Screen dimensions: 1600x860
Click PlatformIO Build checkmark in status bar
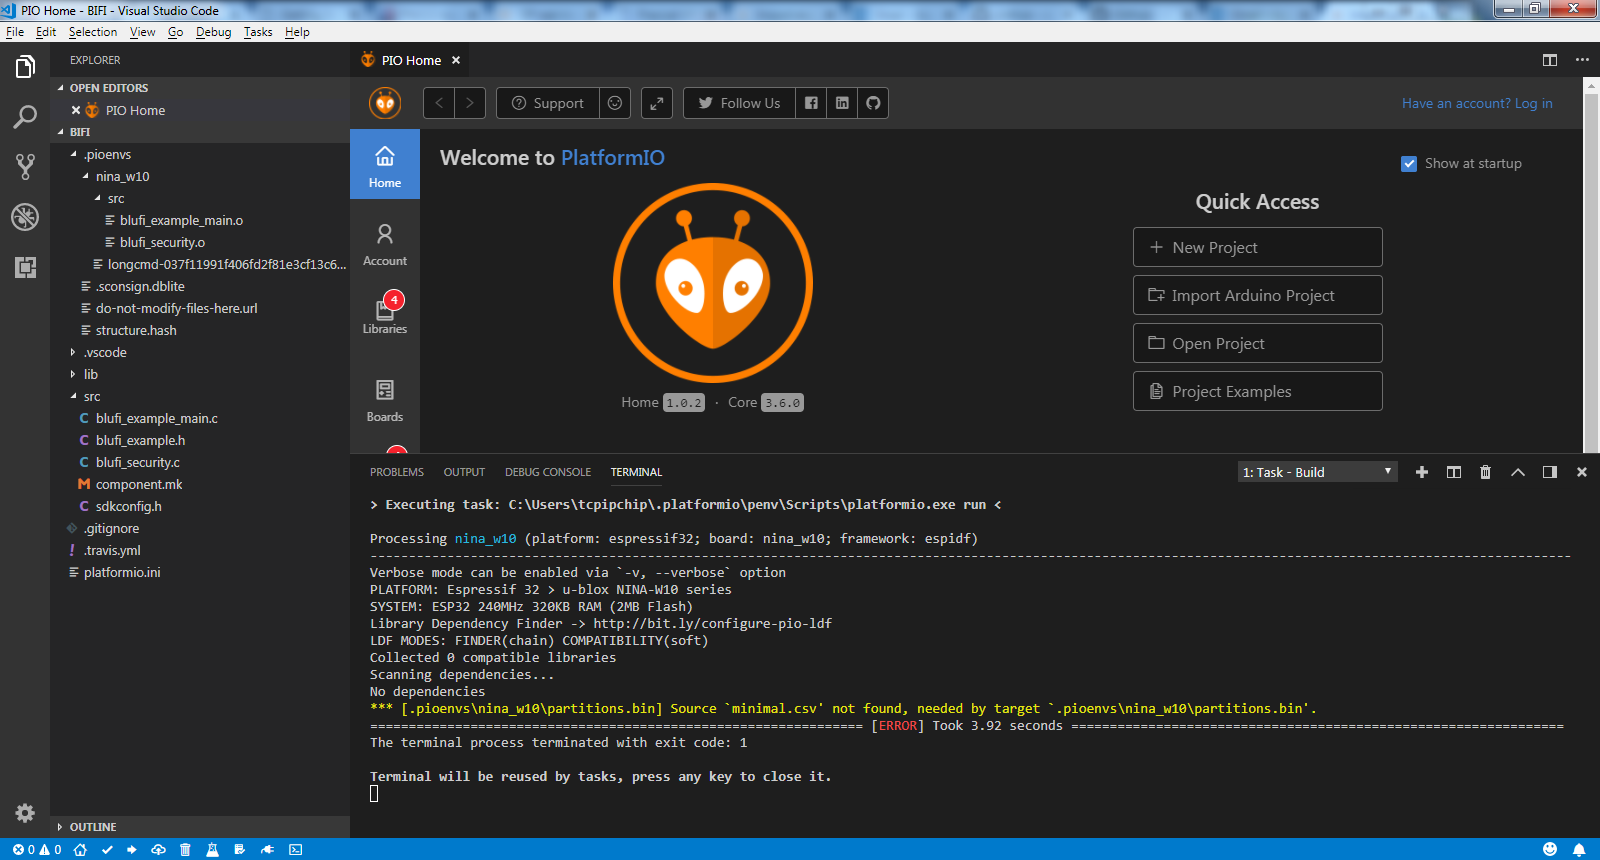pos(107,850)
